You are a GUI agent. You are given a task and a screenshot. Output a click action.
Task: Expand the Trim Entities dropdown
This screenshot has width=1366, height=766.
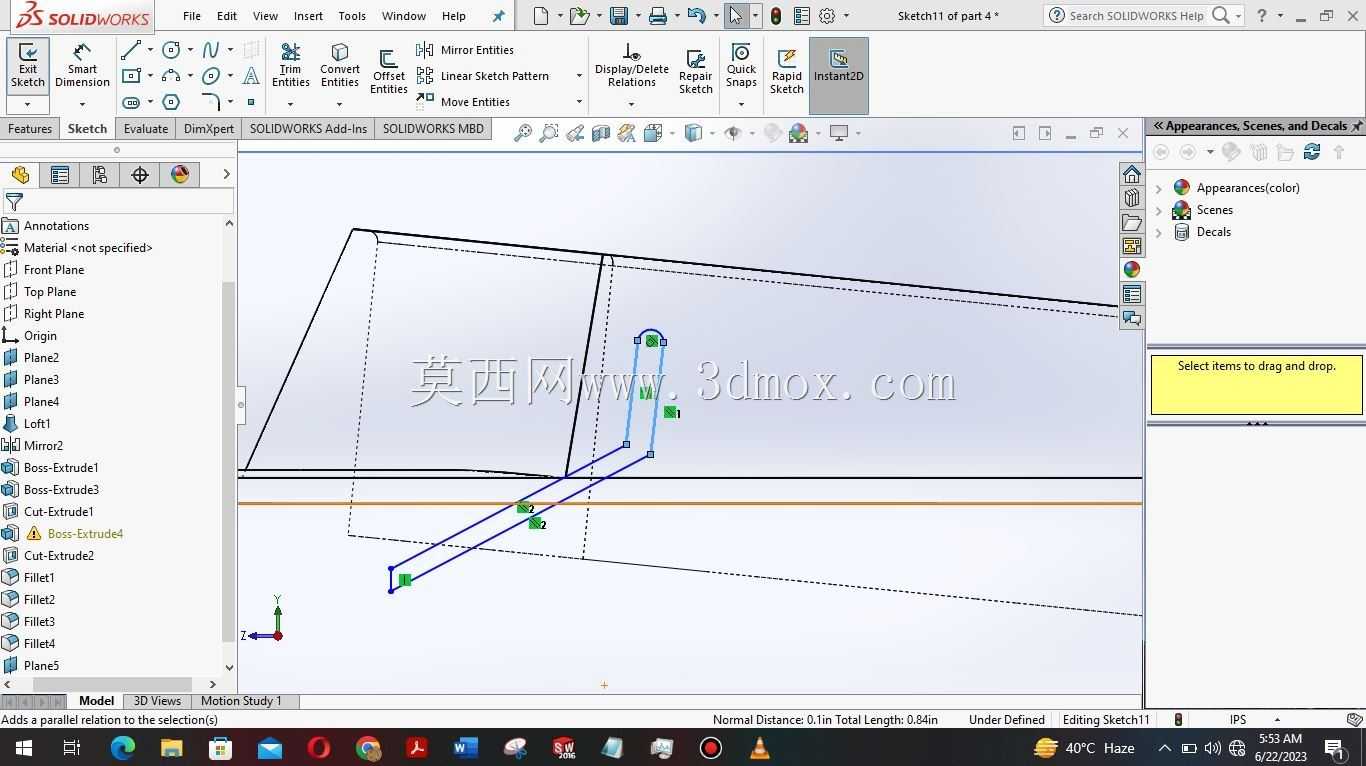(x=290, y=104)
